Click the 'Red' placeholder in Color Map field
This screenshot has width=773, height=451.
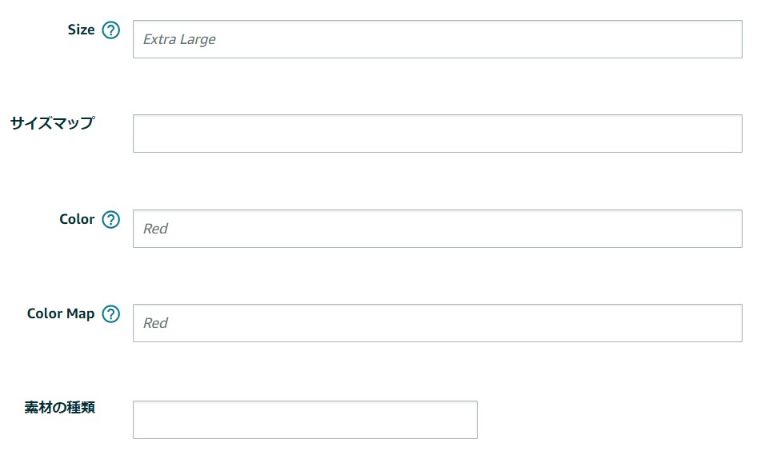155,323
